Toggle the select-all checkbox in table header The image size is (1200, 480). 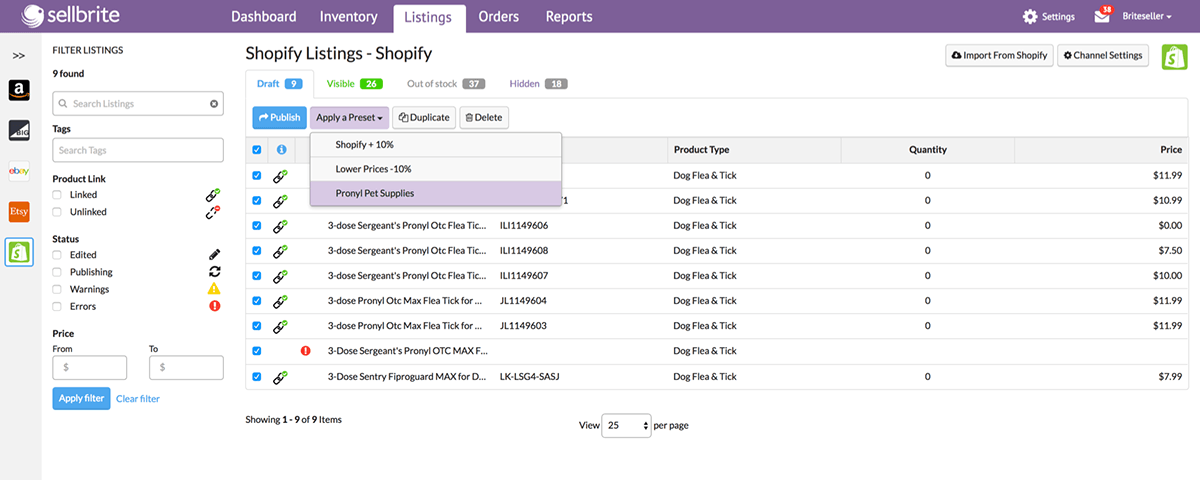point(257,150)
